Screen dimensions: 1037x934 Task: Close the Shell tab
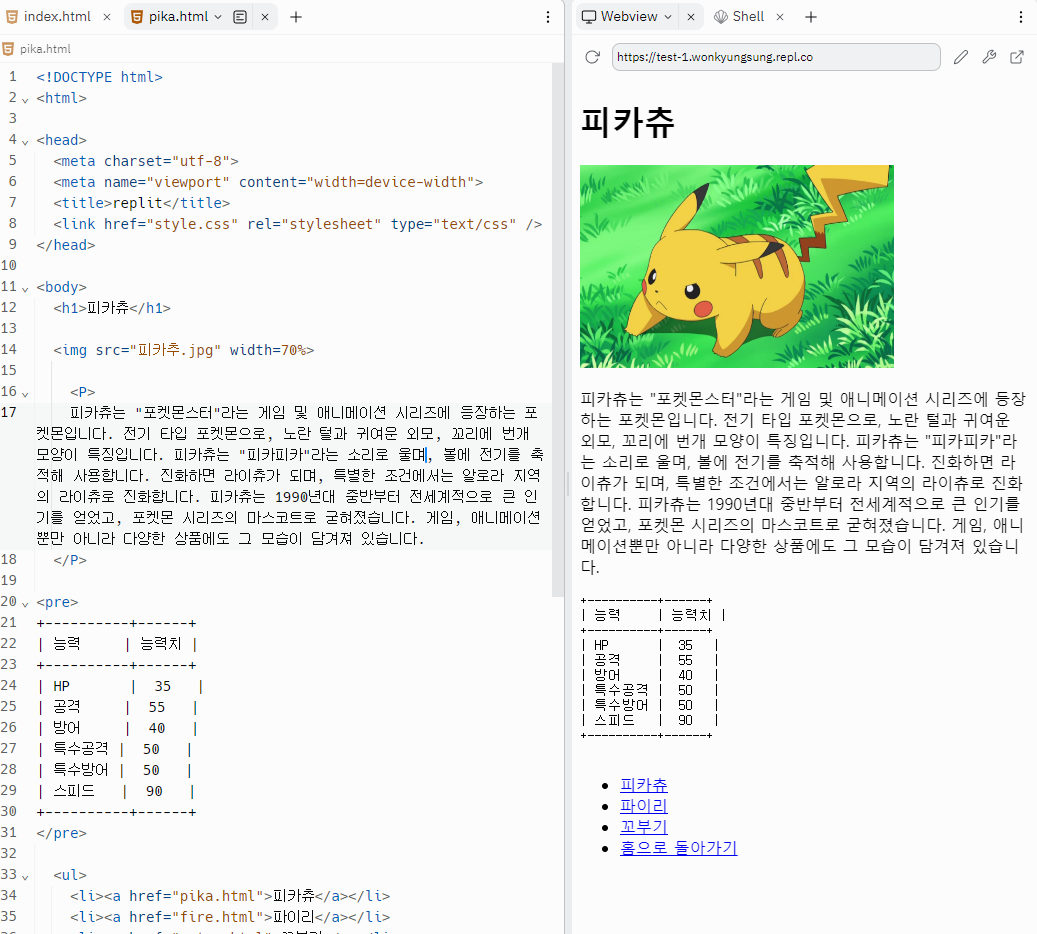pos(780,17)
